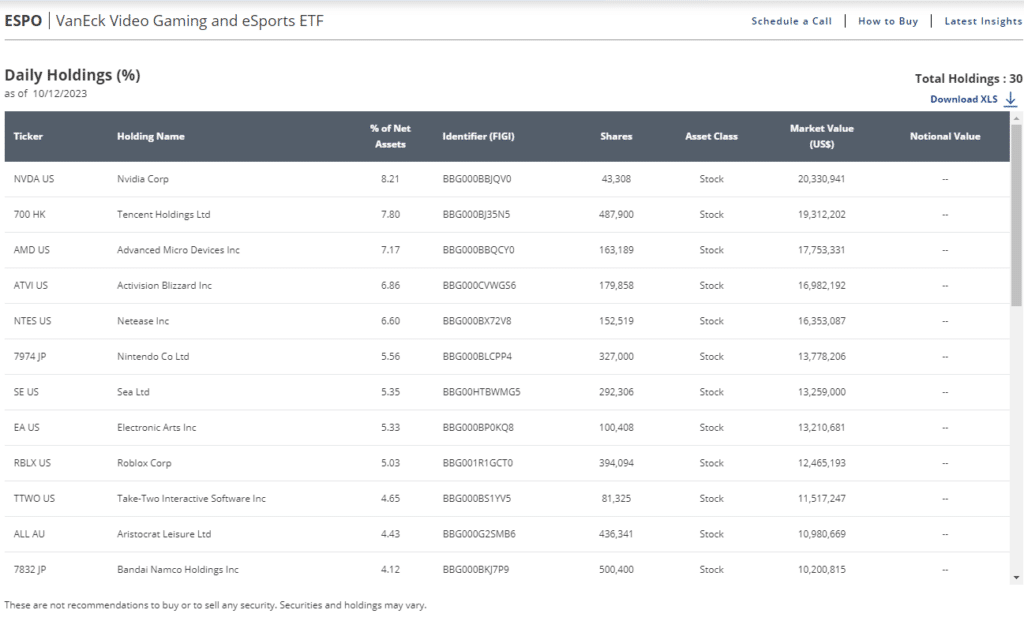Click the % of Net Assets column header
This screenshot has height=621, width=1024.
coord(391,136)
